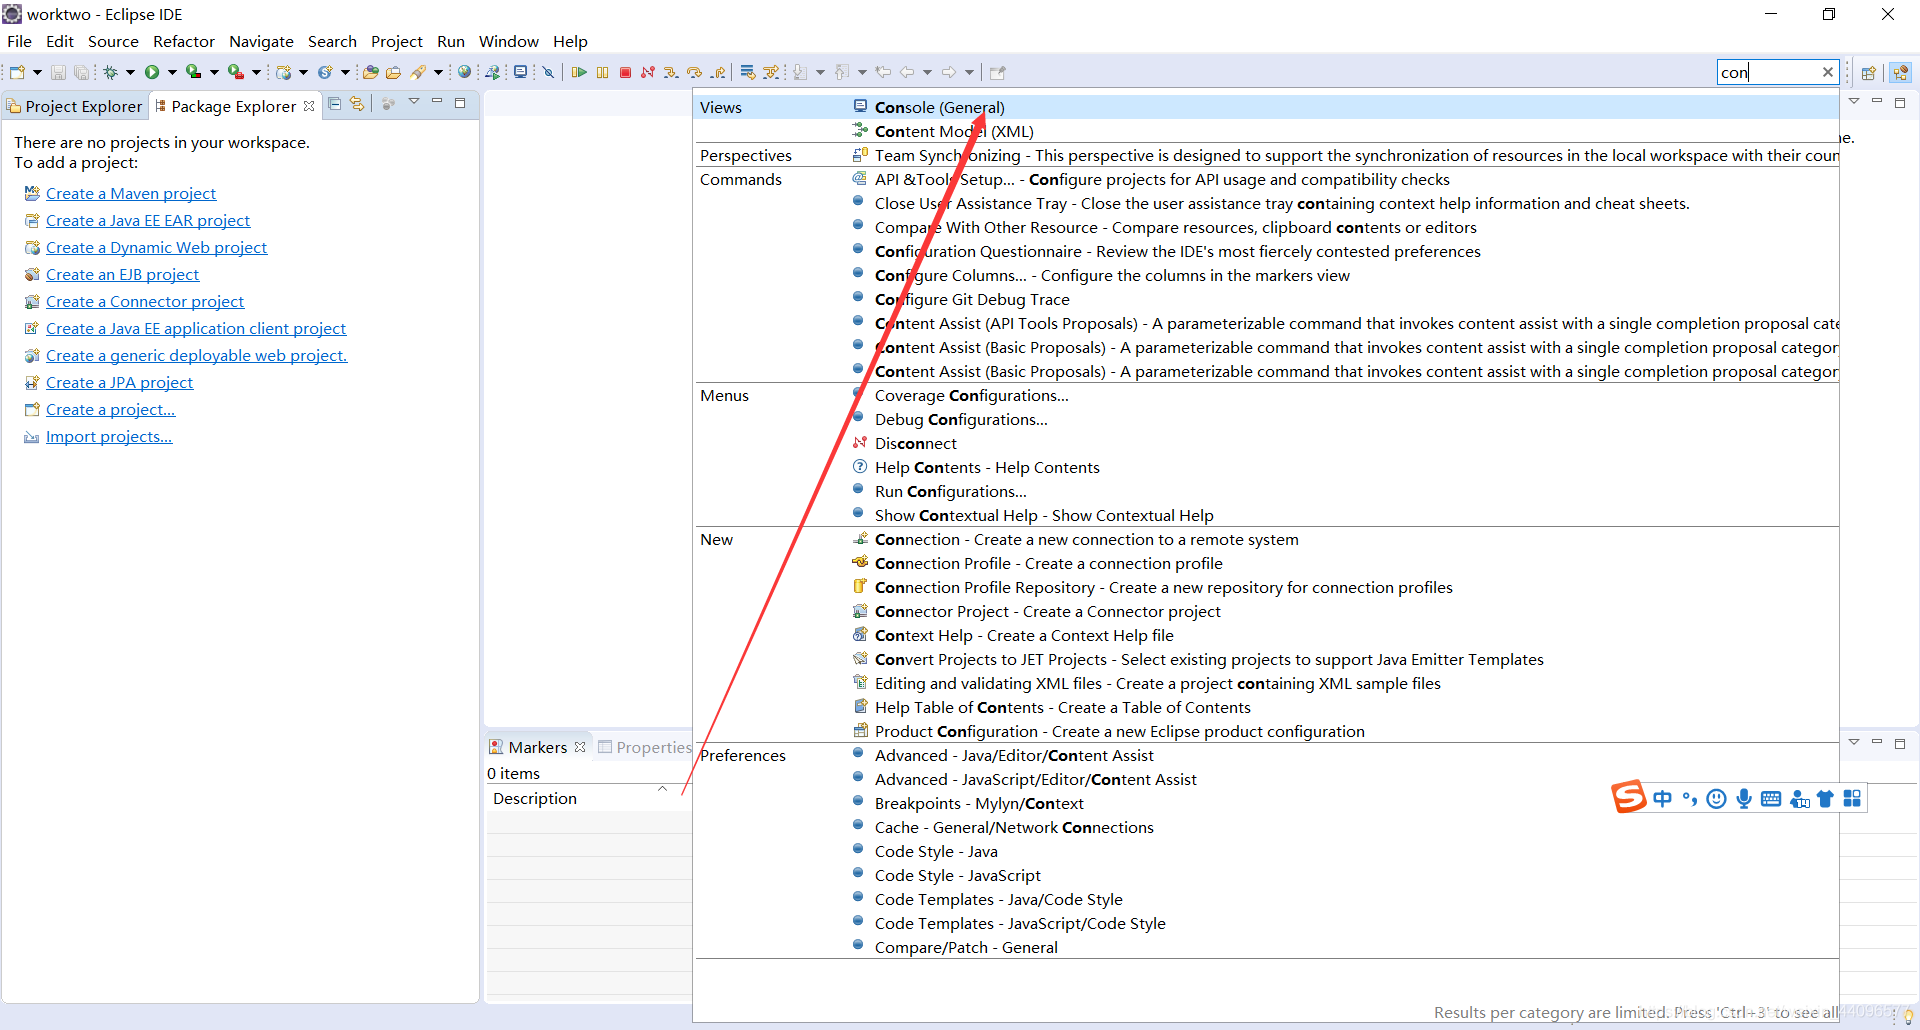Click the Step Into icon
Screen dimensions: 1920x1030
[671, 72]
